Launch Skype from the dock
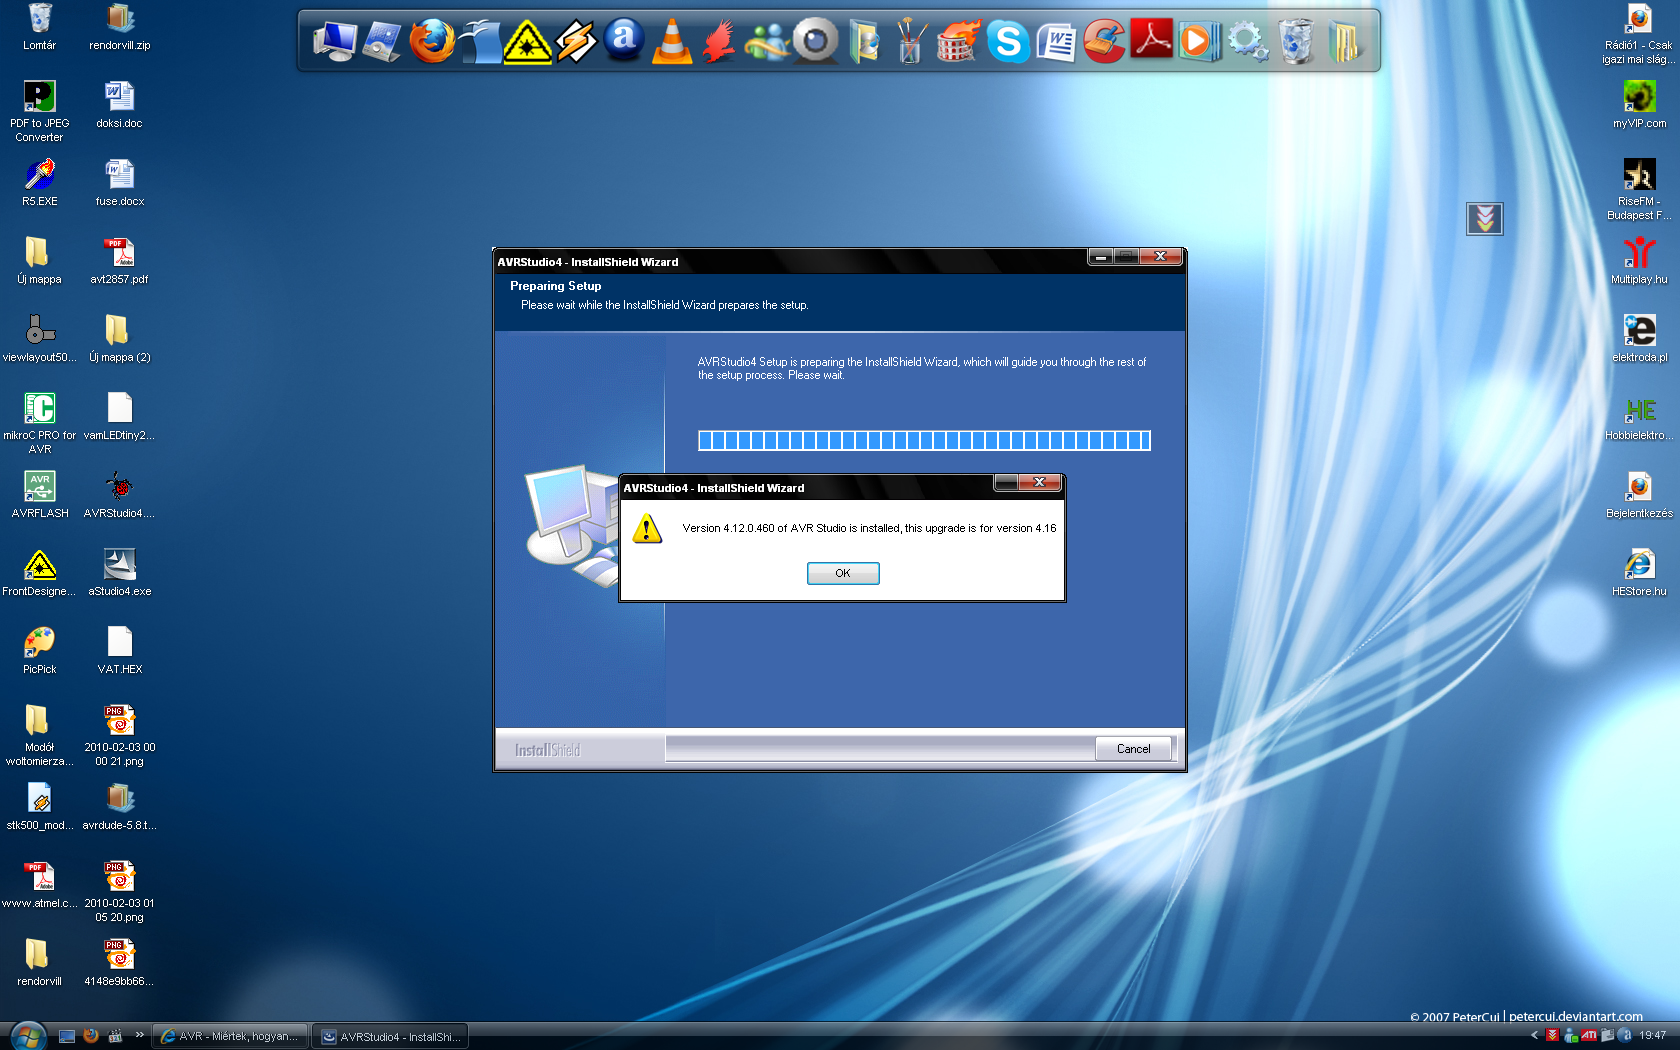1680x1050 pixels. pos(1008,42)
